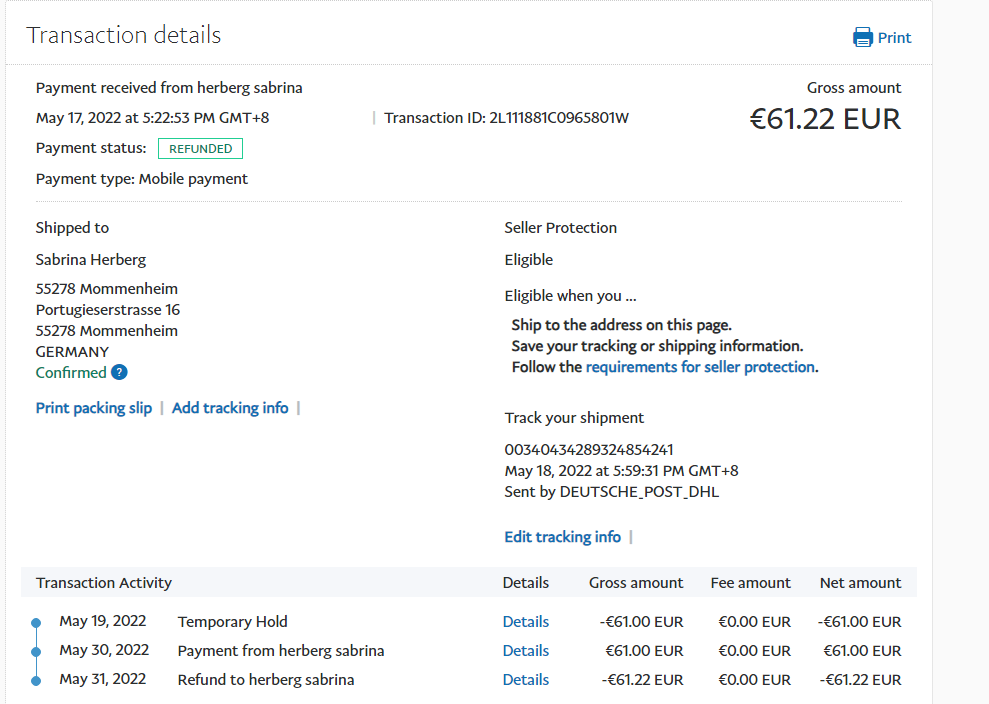The width and height of the screenshot is (989, 704).
Task: Click the Confirmed address help question icon
Action: click(x=119, y=373)
